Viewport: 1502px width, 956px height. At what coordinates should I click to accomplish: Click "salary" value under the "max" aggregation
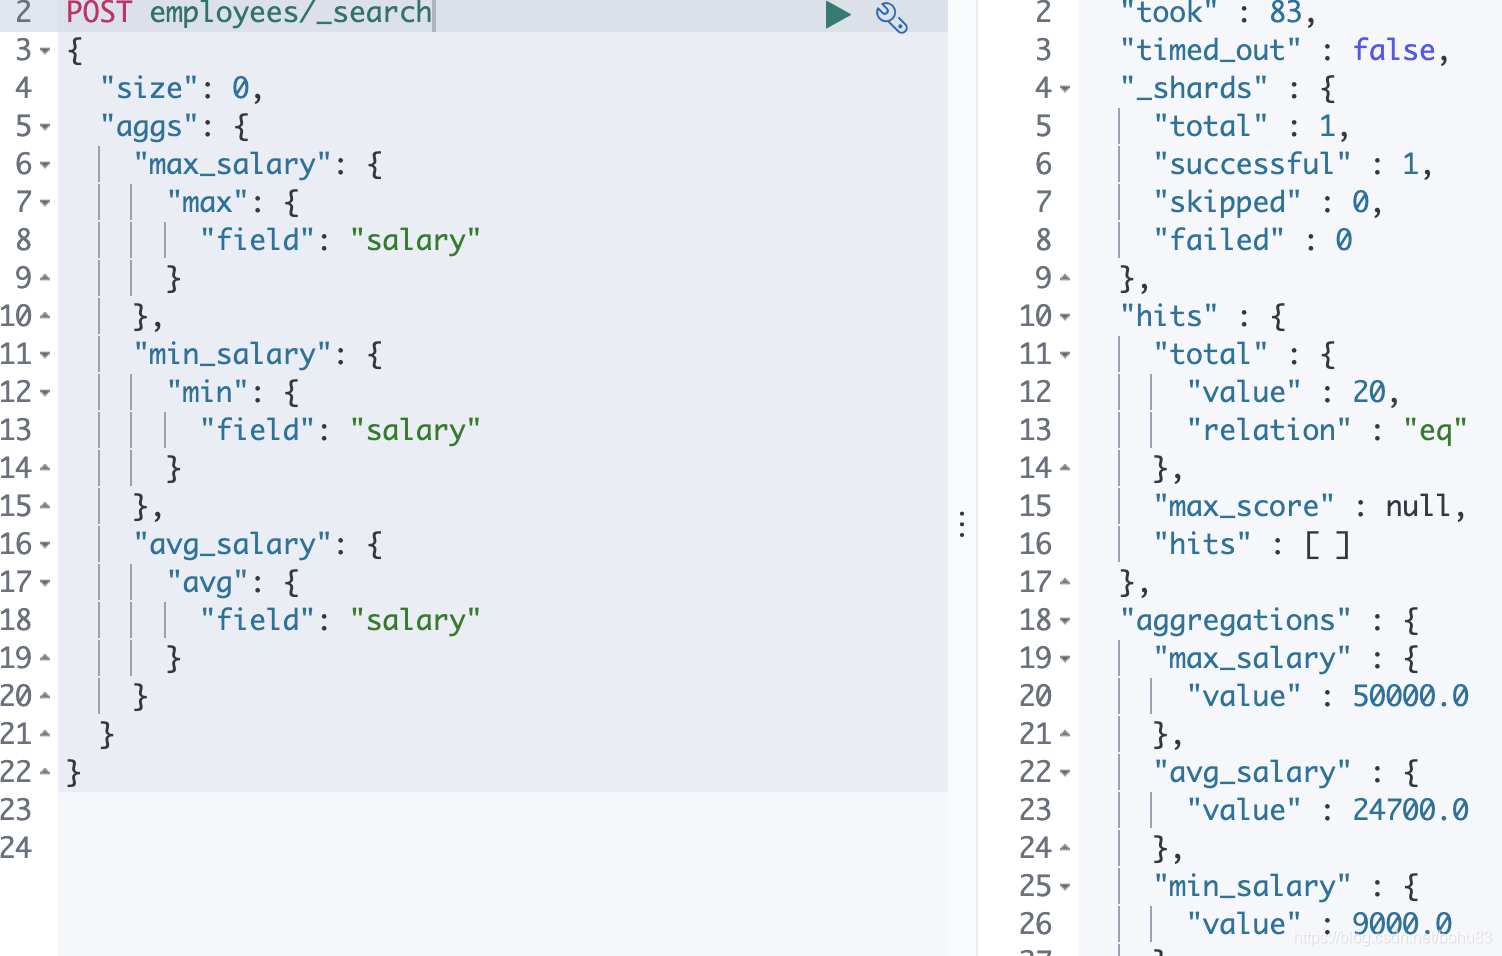pyautogui.click(x=415, y=240)
